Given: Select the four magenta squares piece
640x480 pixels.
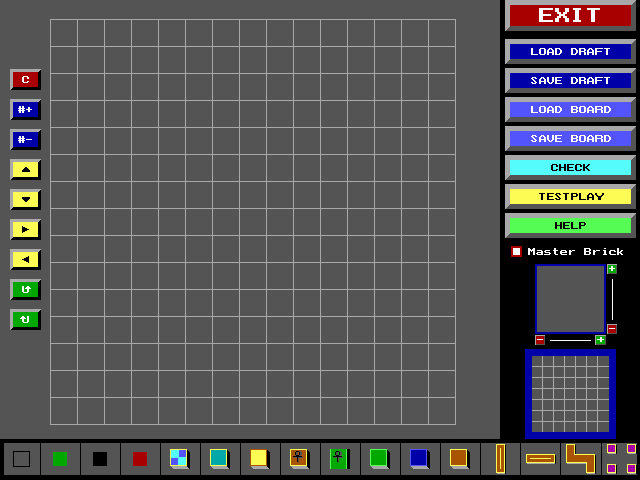Looking at the screenshot, I should [x=621, y=459].
